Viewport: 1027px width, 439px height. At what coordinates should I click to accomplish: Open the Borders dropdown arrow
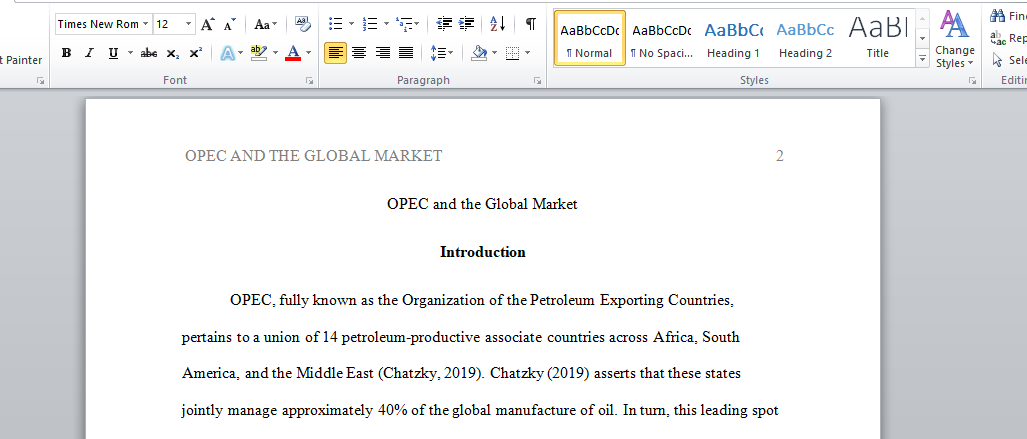click(527, 53)
